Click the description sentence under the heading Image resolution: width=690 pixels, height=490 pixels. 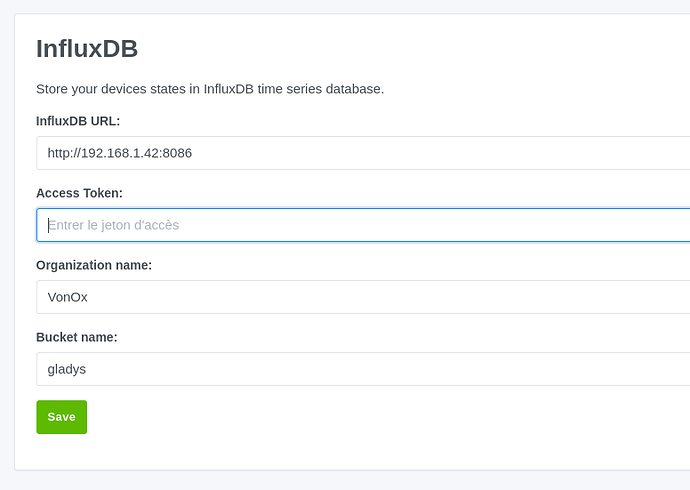coord(210,89)
